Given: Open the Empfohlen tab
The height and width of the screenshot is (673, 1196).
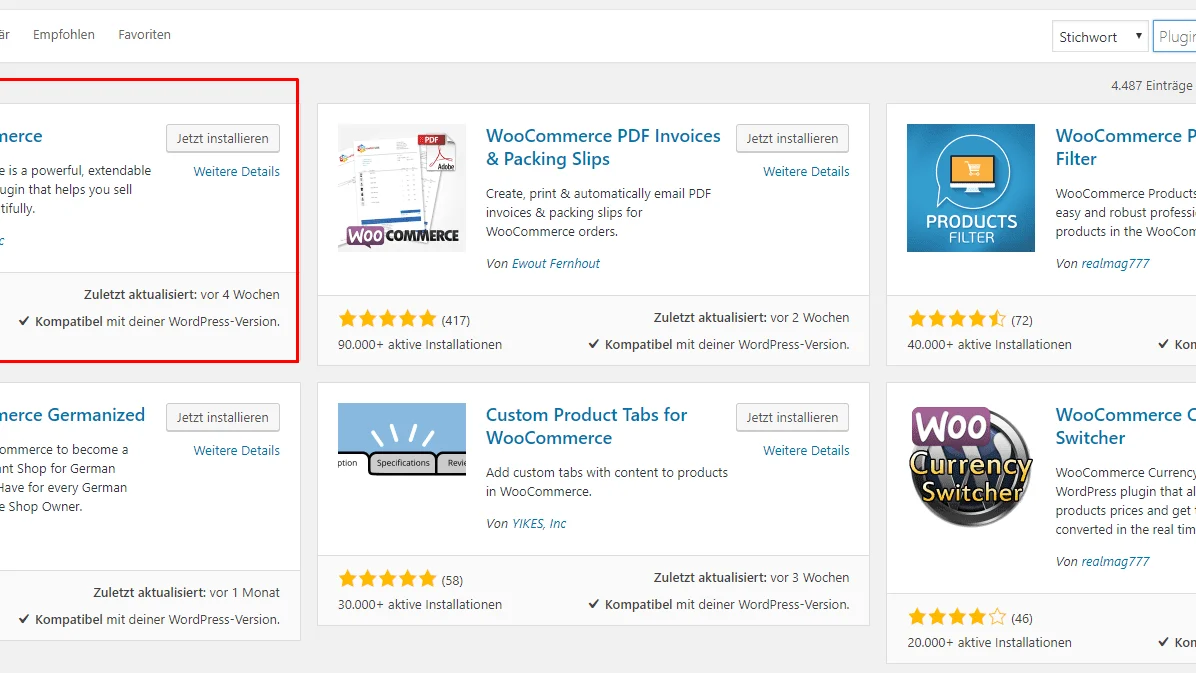Looking at the screenshot, I should (x=63, y=34).
